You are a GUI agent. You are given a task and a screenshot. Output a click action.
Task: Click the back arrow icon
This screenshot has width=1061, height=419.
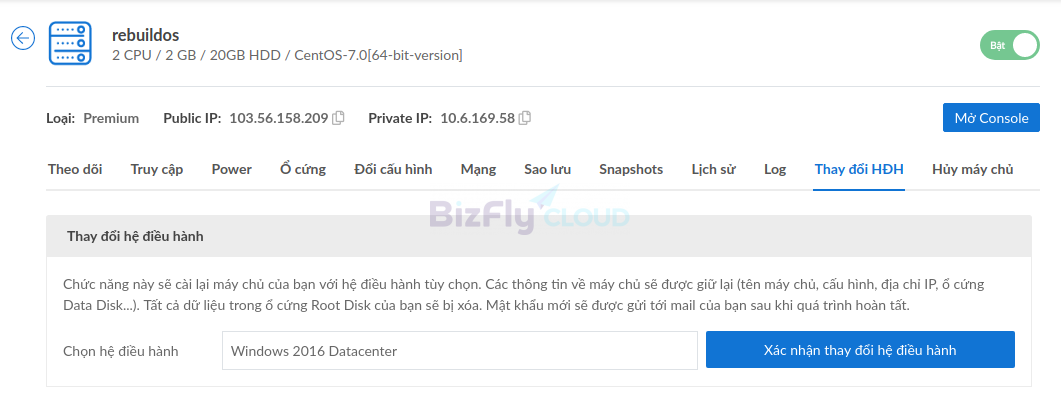(23, 38)
